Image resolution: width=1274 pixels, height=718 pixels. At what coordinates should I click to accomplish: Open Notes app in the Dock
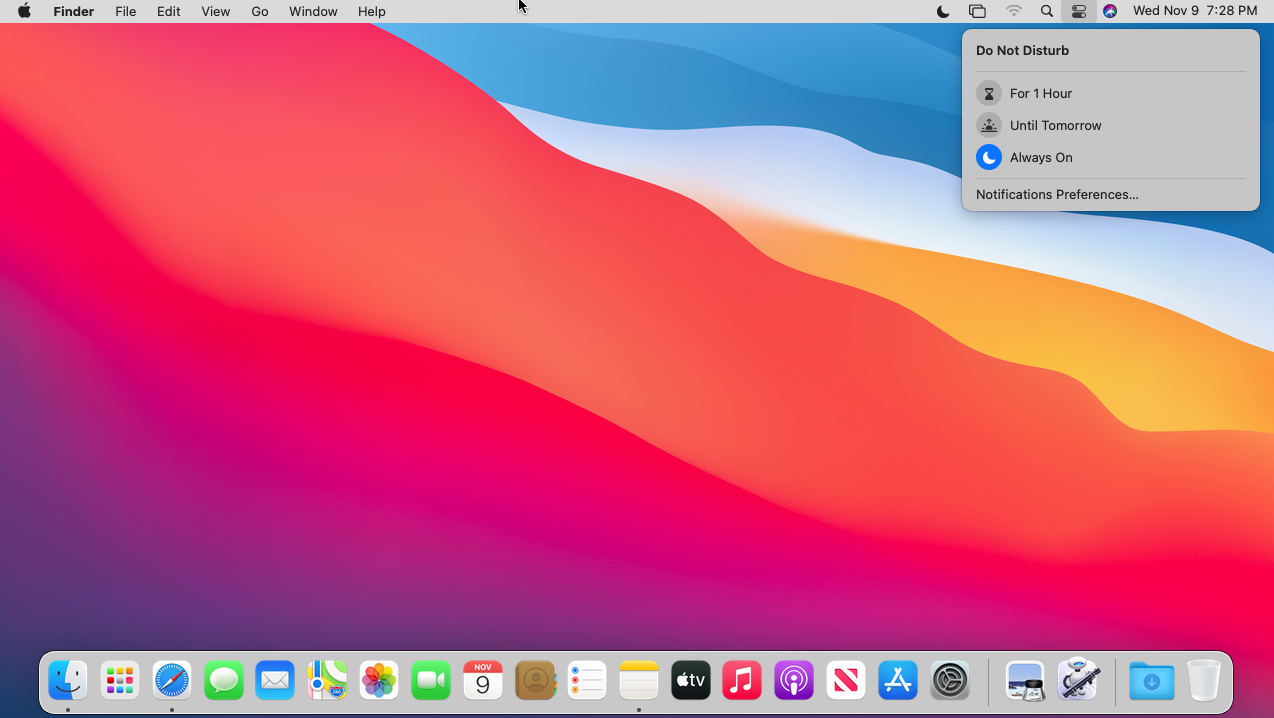point(639,681)
